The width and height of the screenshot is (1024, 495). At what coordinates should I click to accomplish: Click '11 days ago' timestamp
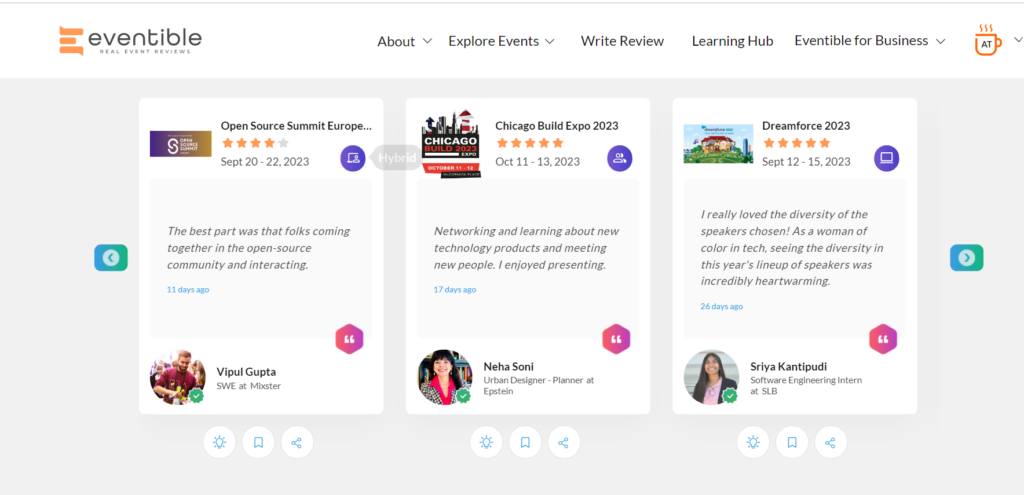(x=188, y=289)
